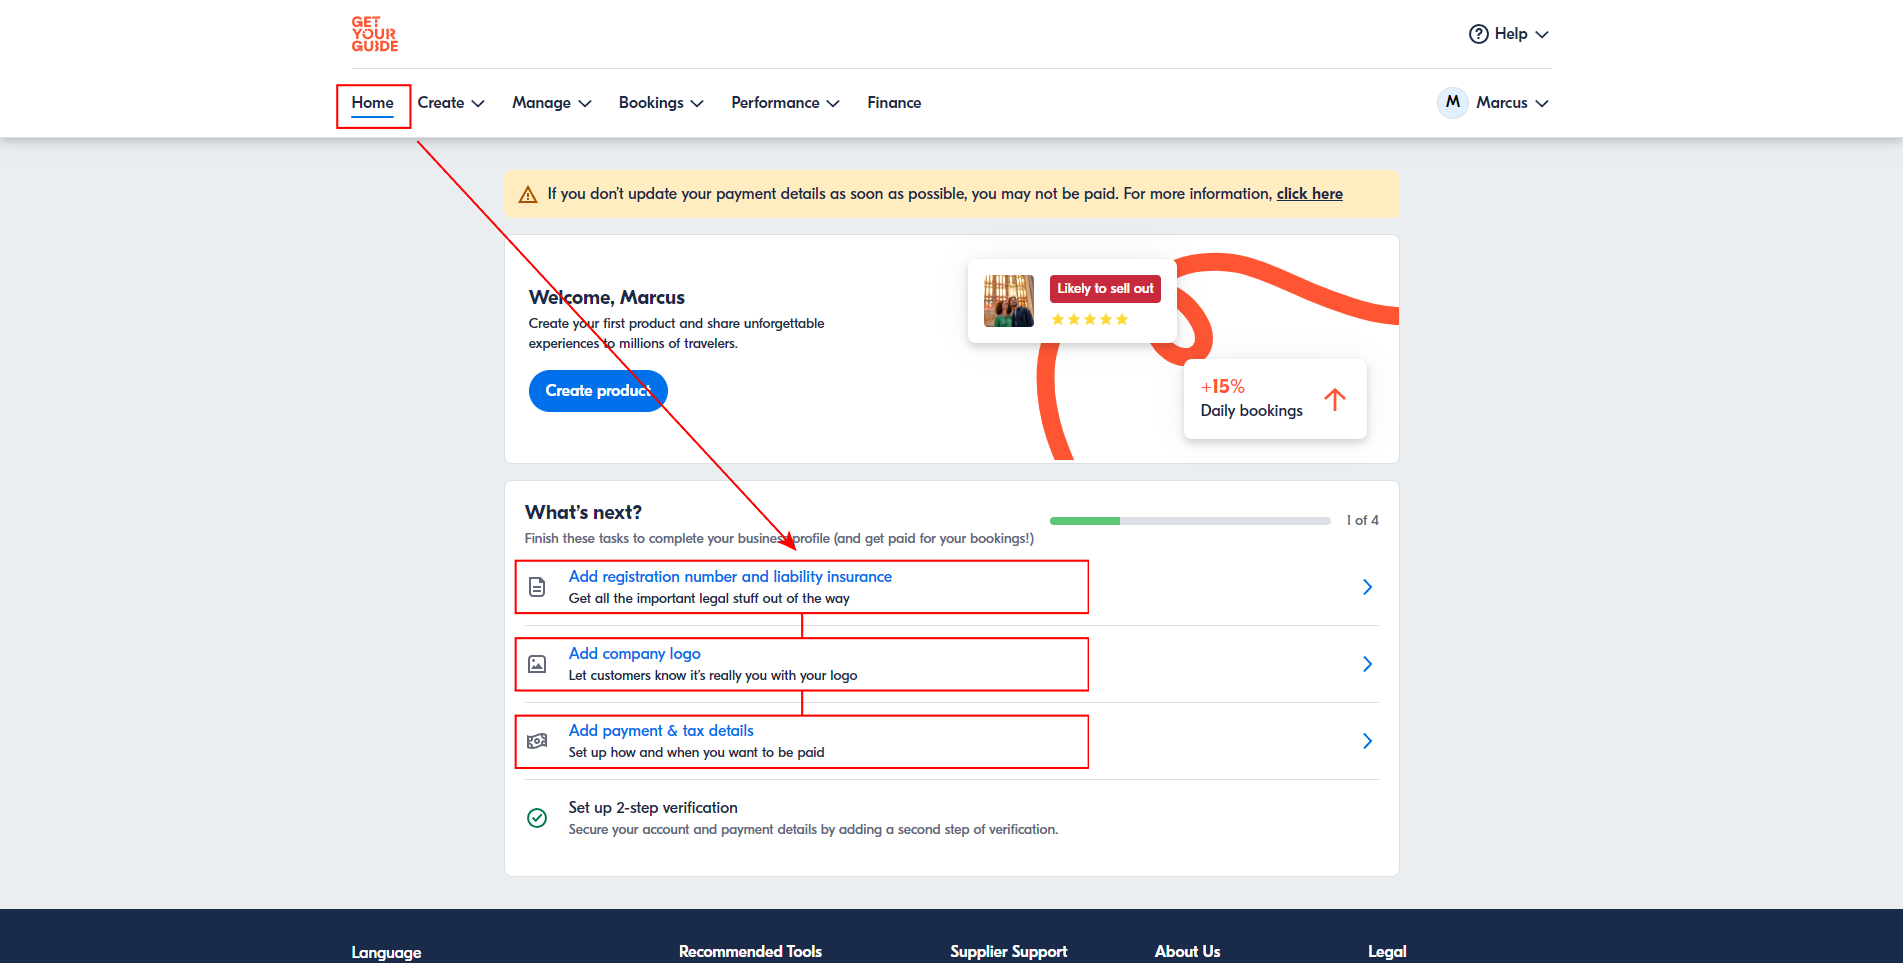Image resolution: width=1903 pixels, height=963 pixels.
Task: Click the red upward arrow on Daily bookings
Action: (1334, 399)
